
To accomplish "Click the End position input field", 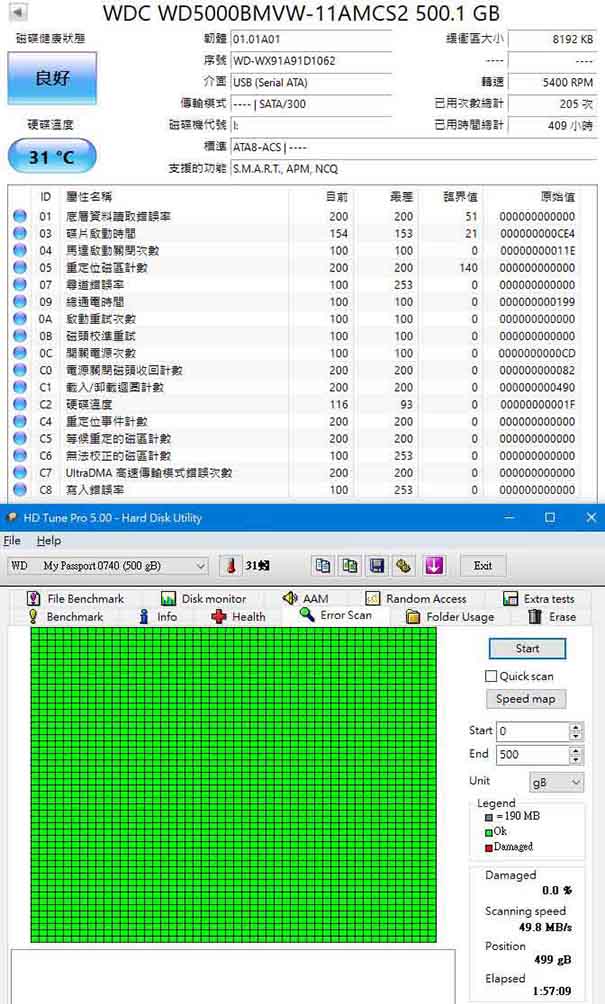I will tap(533, 754).
